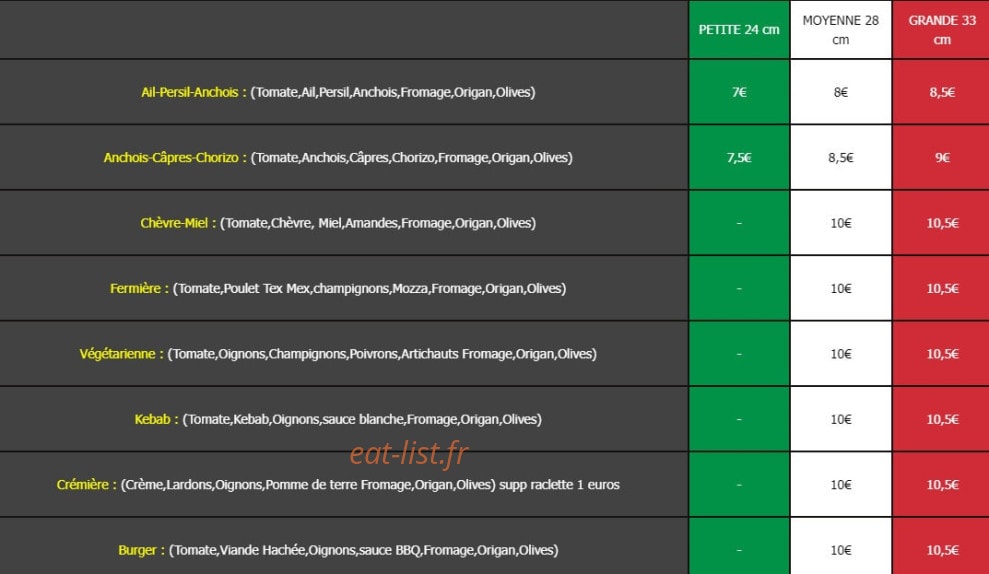The height and width of the screenshot is (574, 989).
Task: Select the 10,5€ grande price for Kebab
Action: [942, 419]
